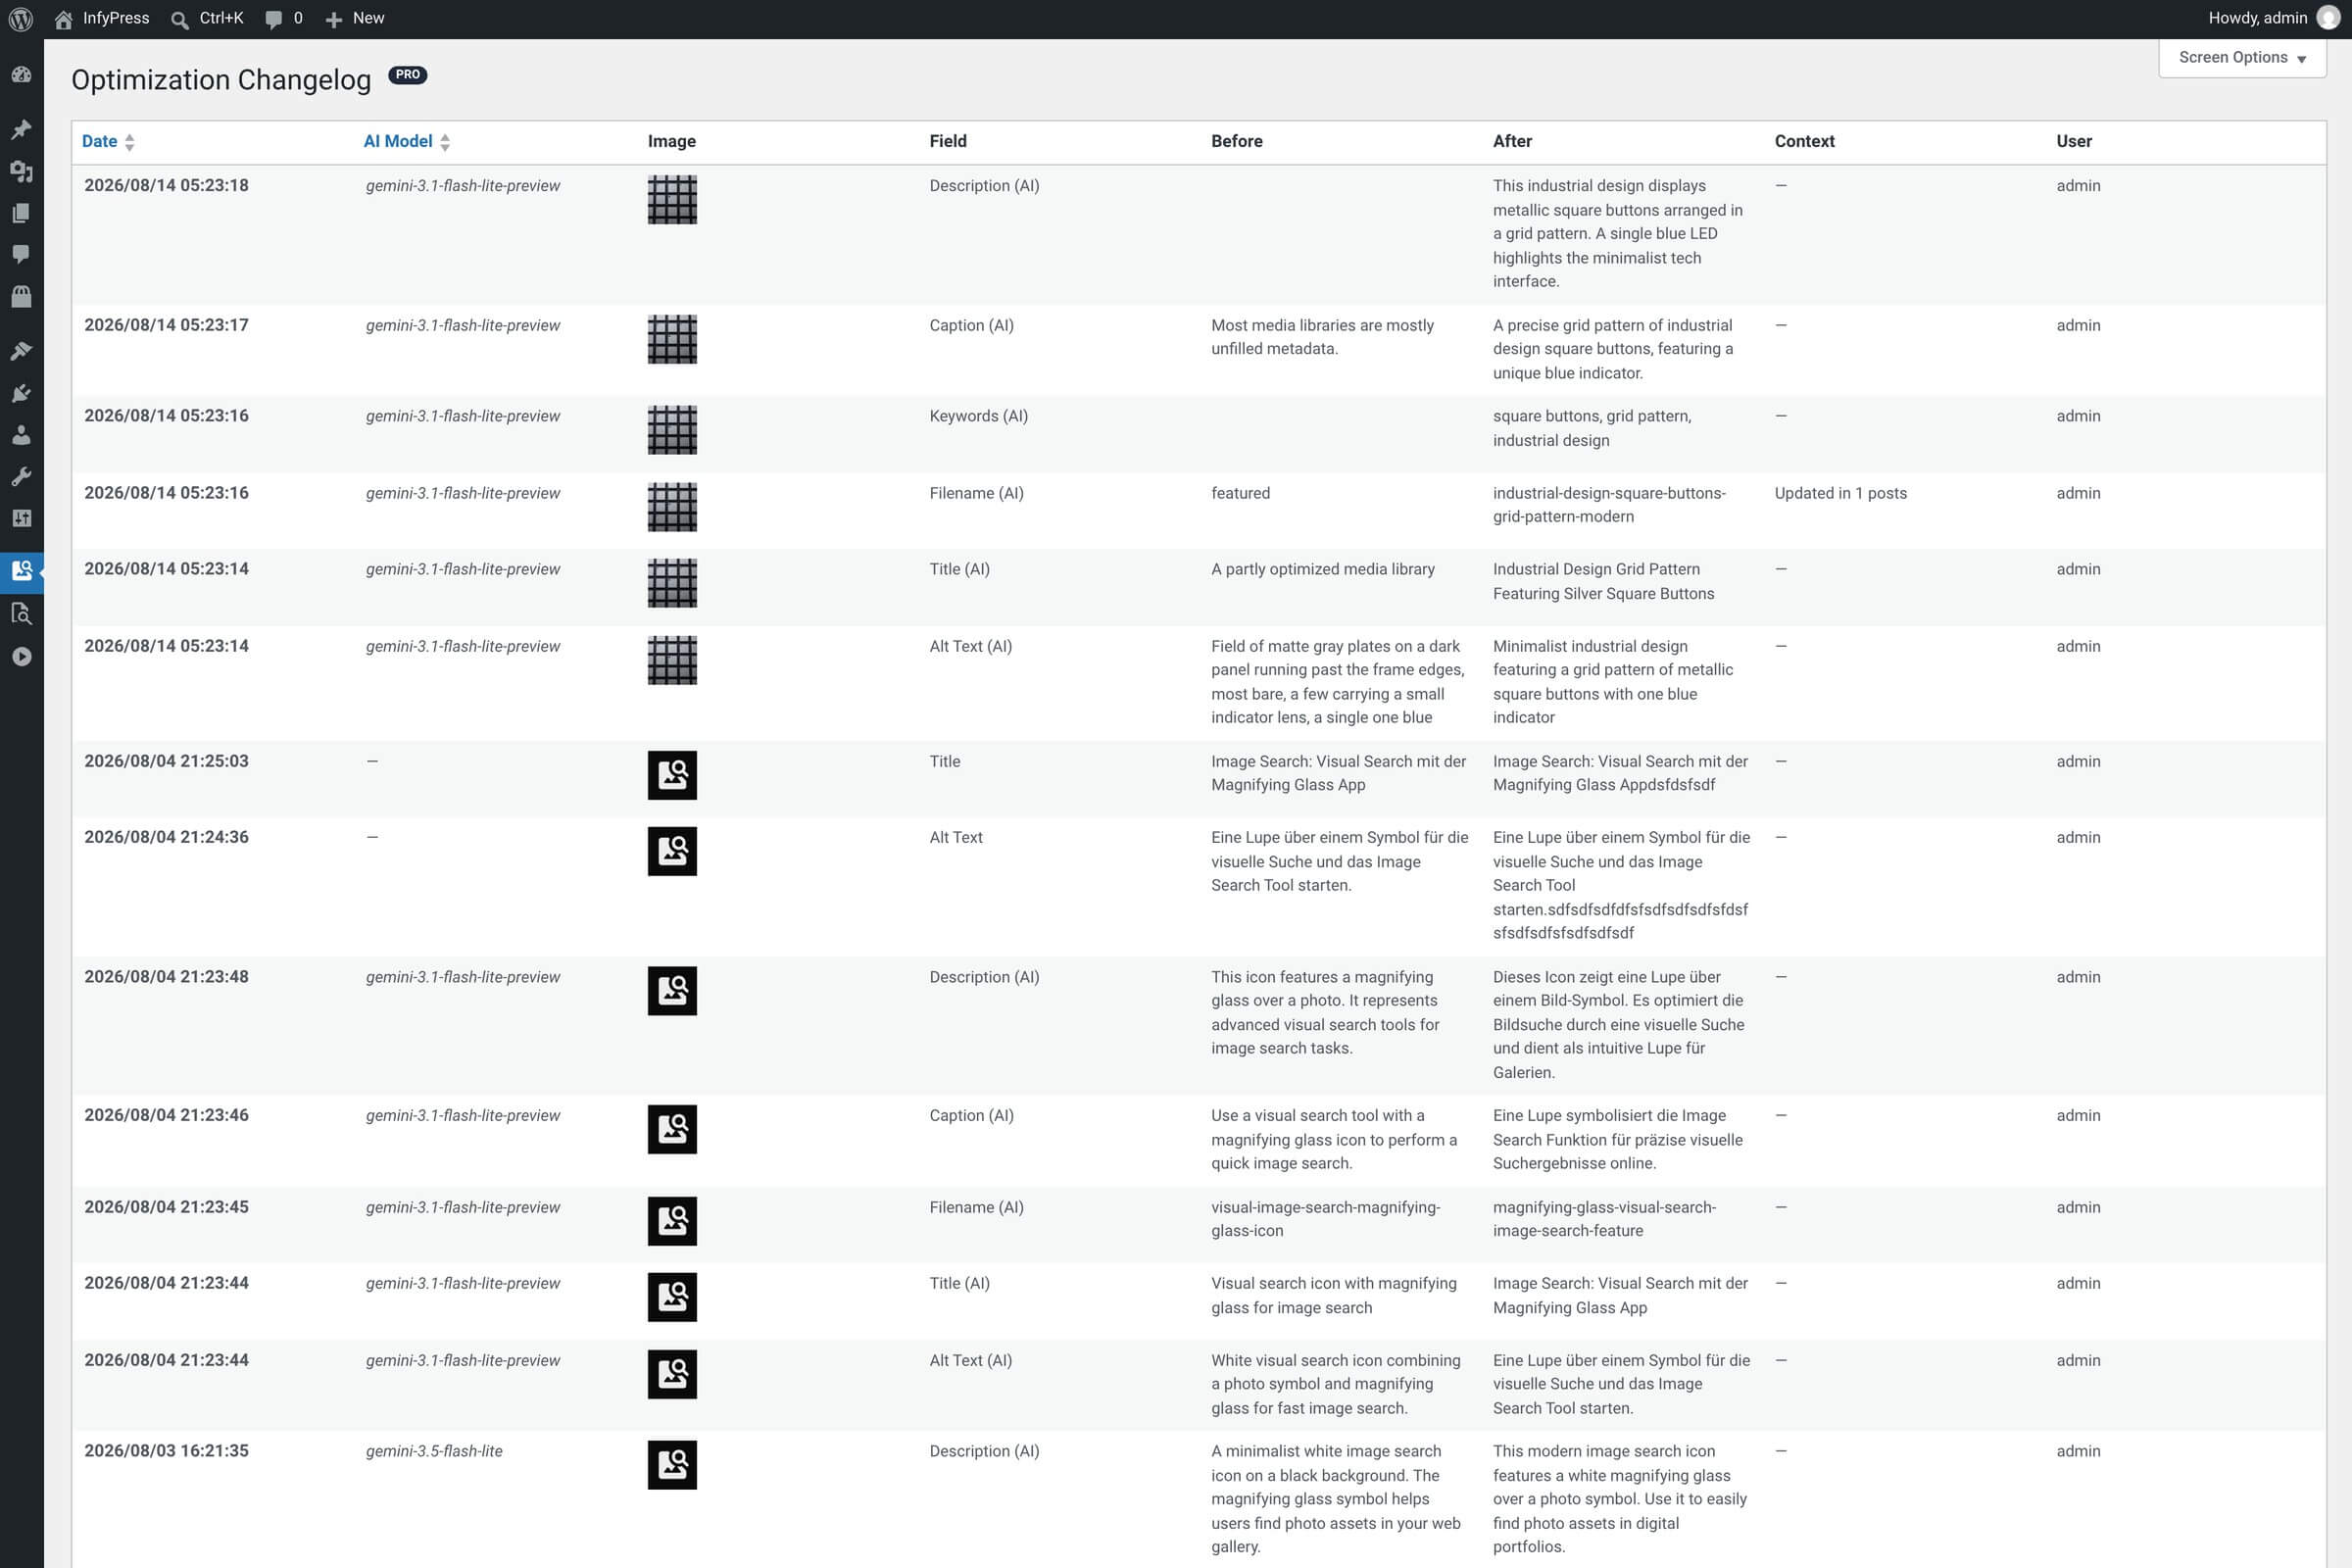Screen dimensions: 2352x1568
Task: Open the WordPress logo menu
Action: point(21,19)
